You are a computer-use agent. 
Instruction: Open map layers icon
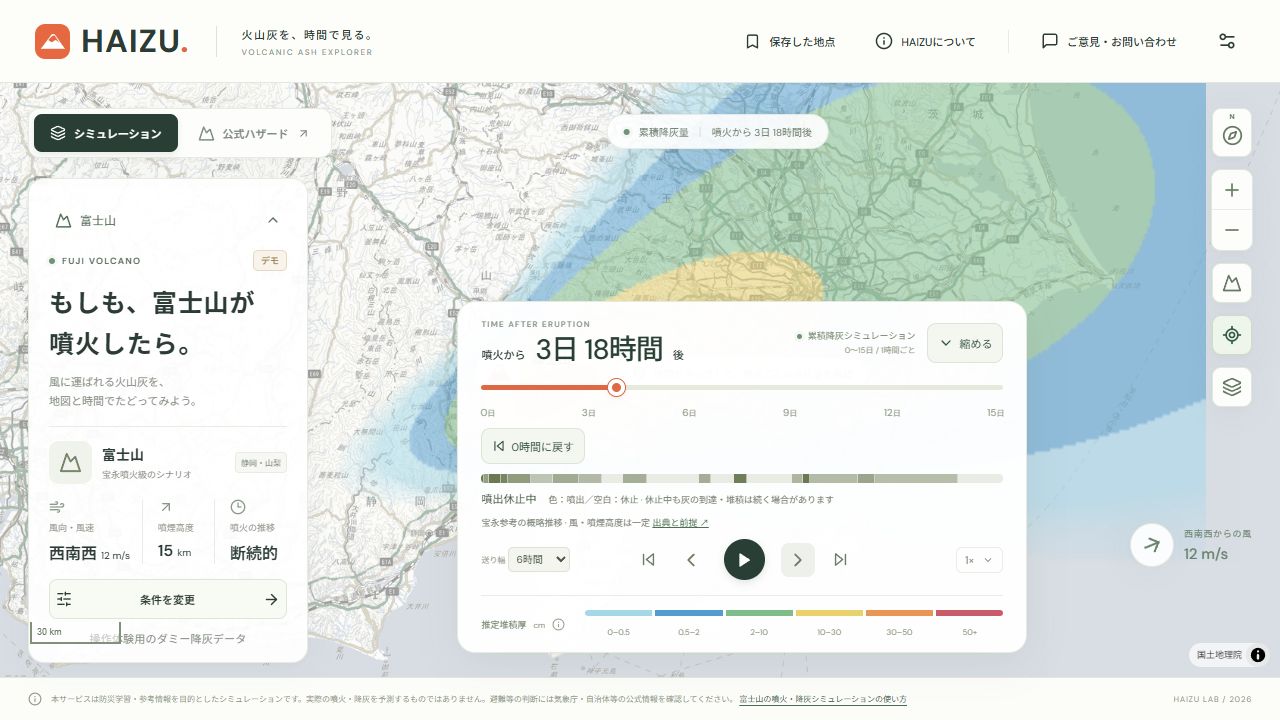point(1232,387)
